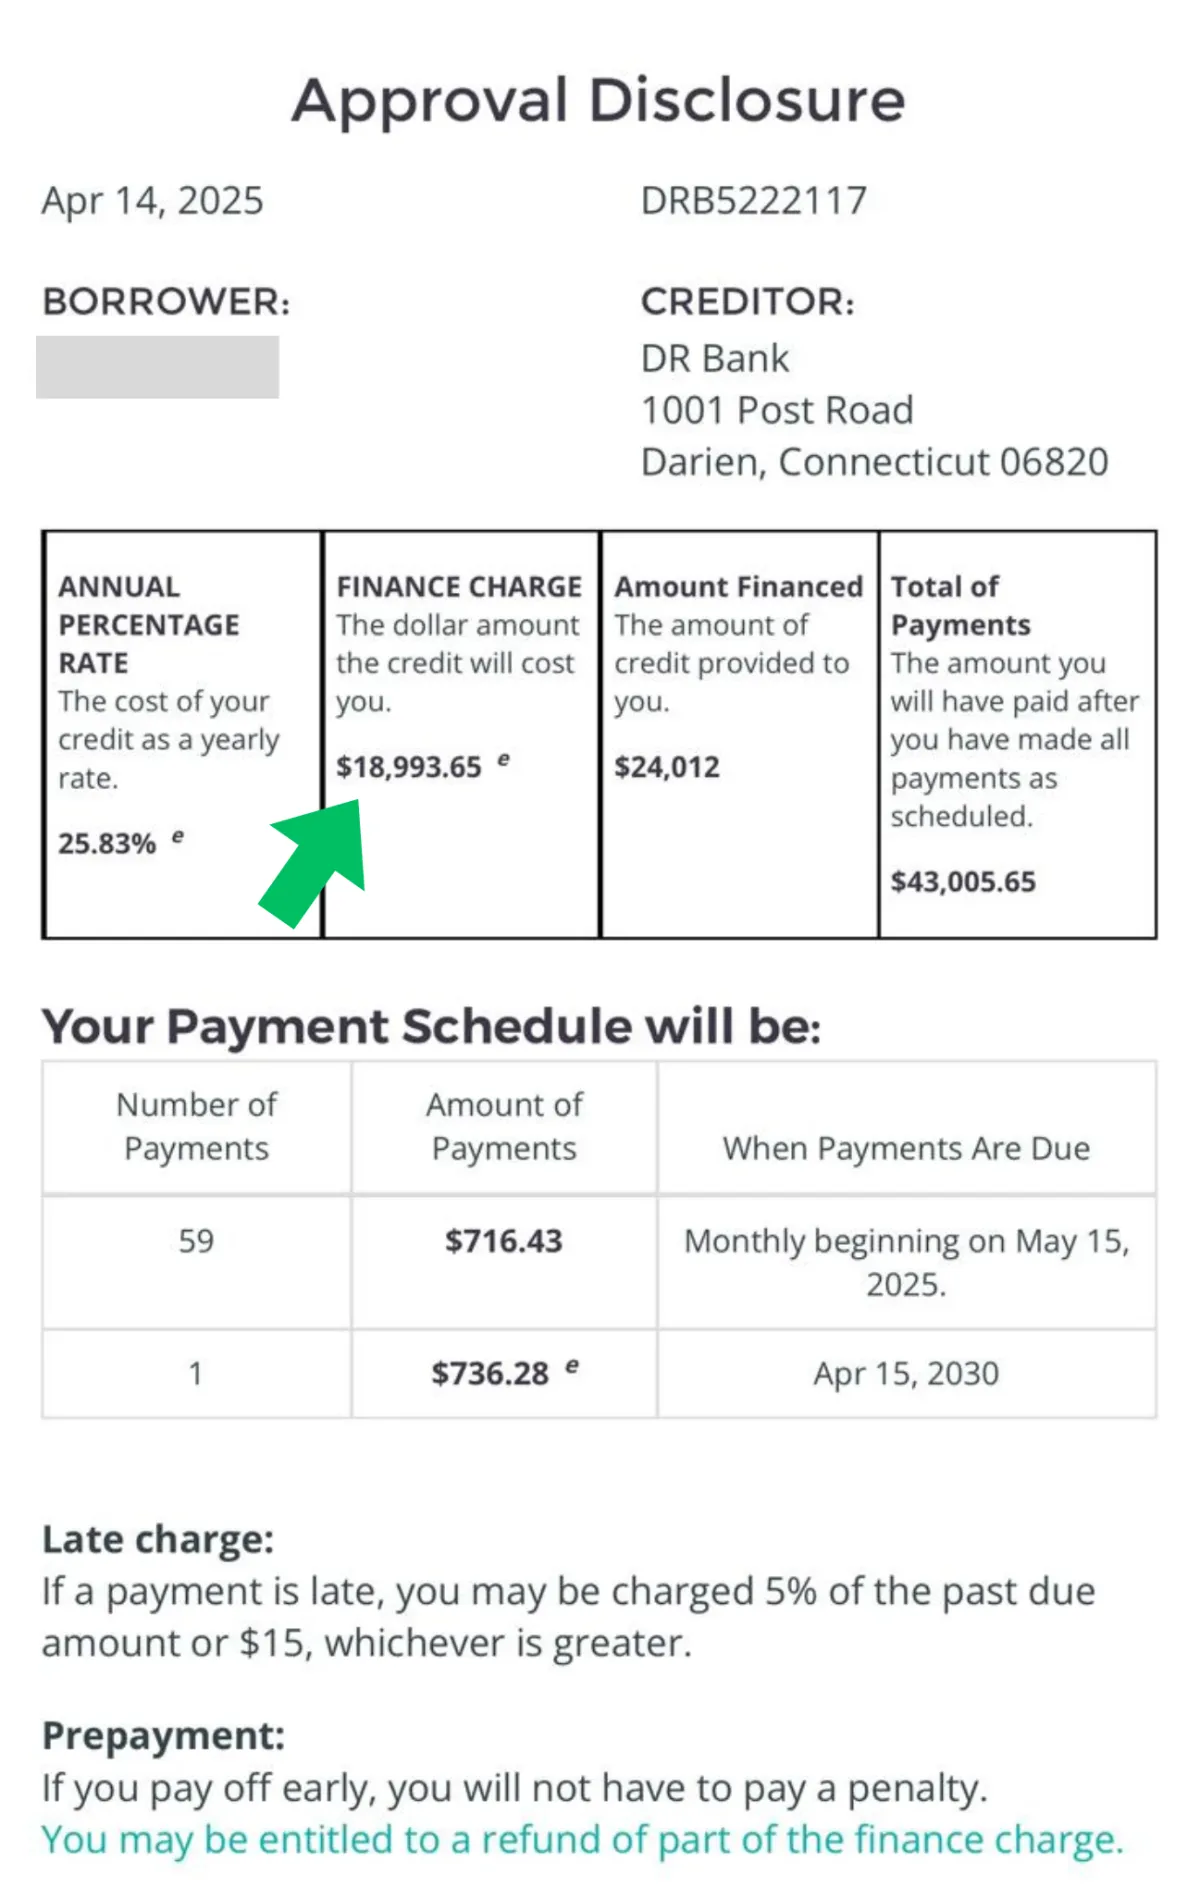Click the Apr 14, 2025 date

point(152,201)
